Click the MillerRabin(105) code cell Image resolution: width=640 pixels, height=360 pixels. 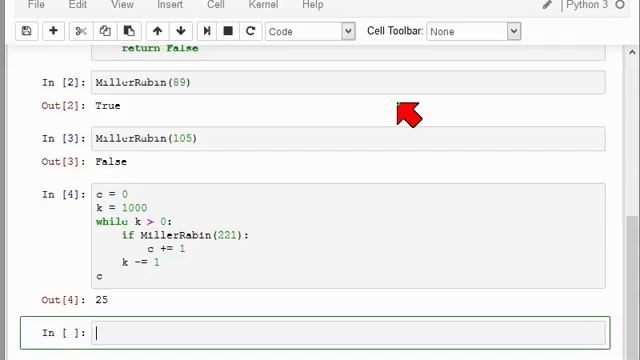coord(348,138)
